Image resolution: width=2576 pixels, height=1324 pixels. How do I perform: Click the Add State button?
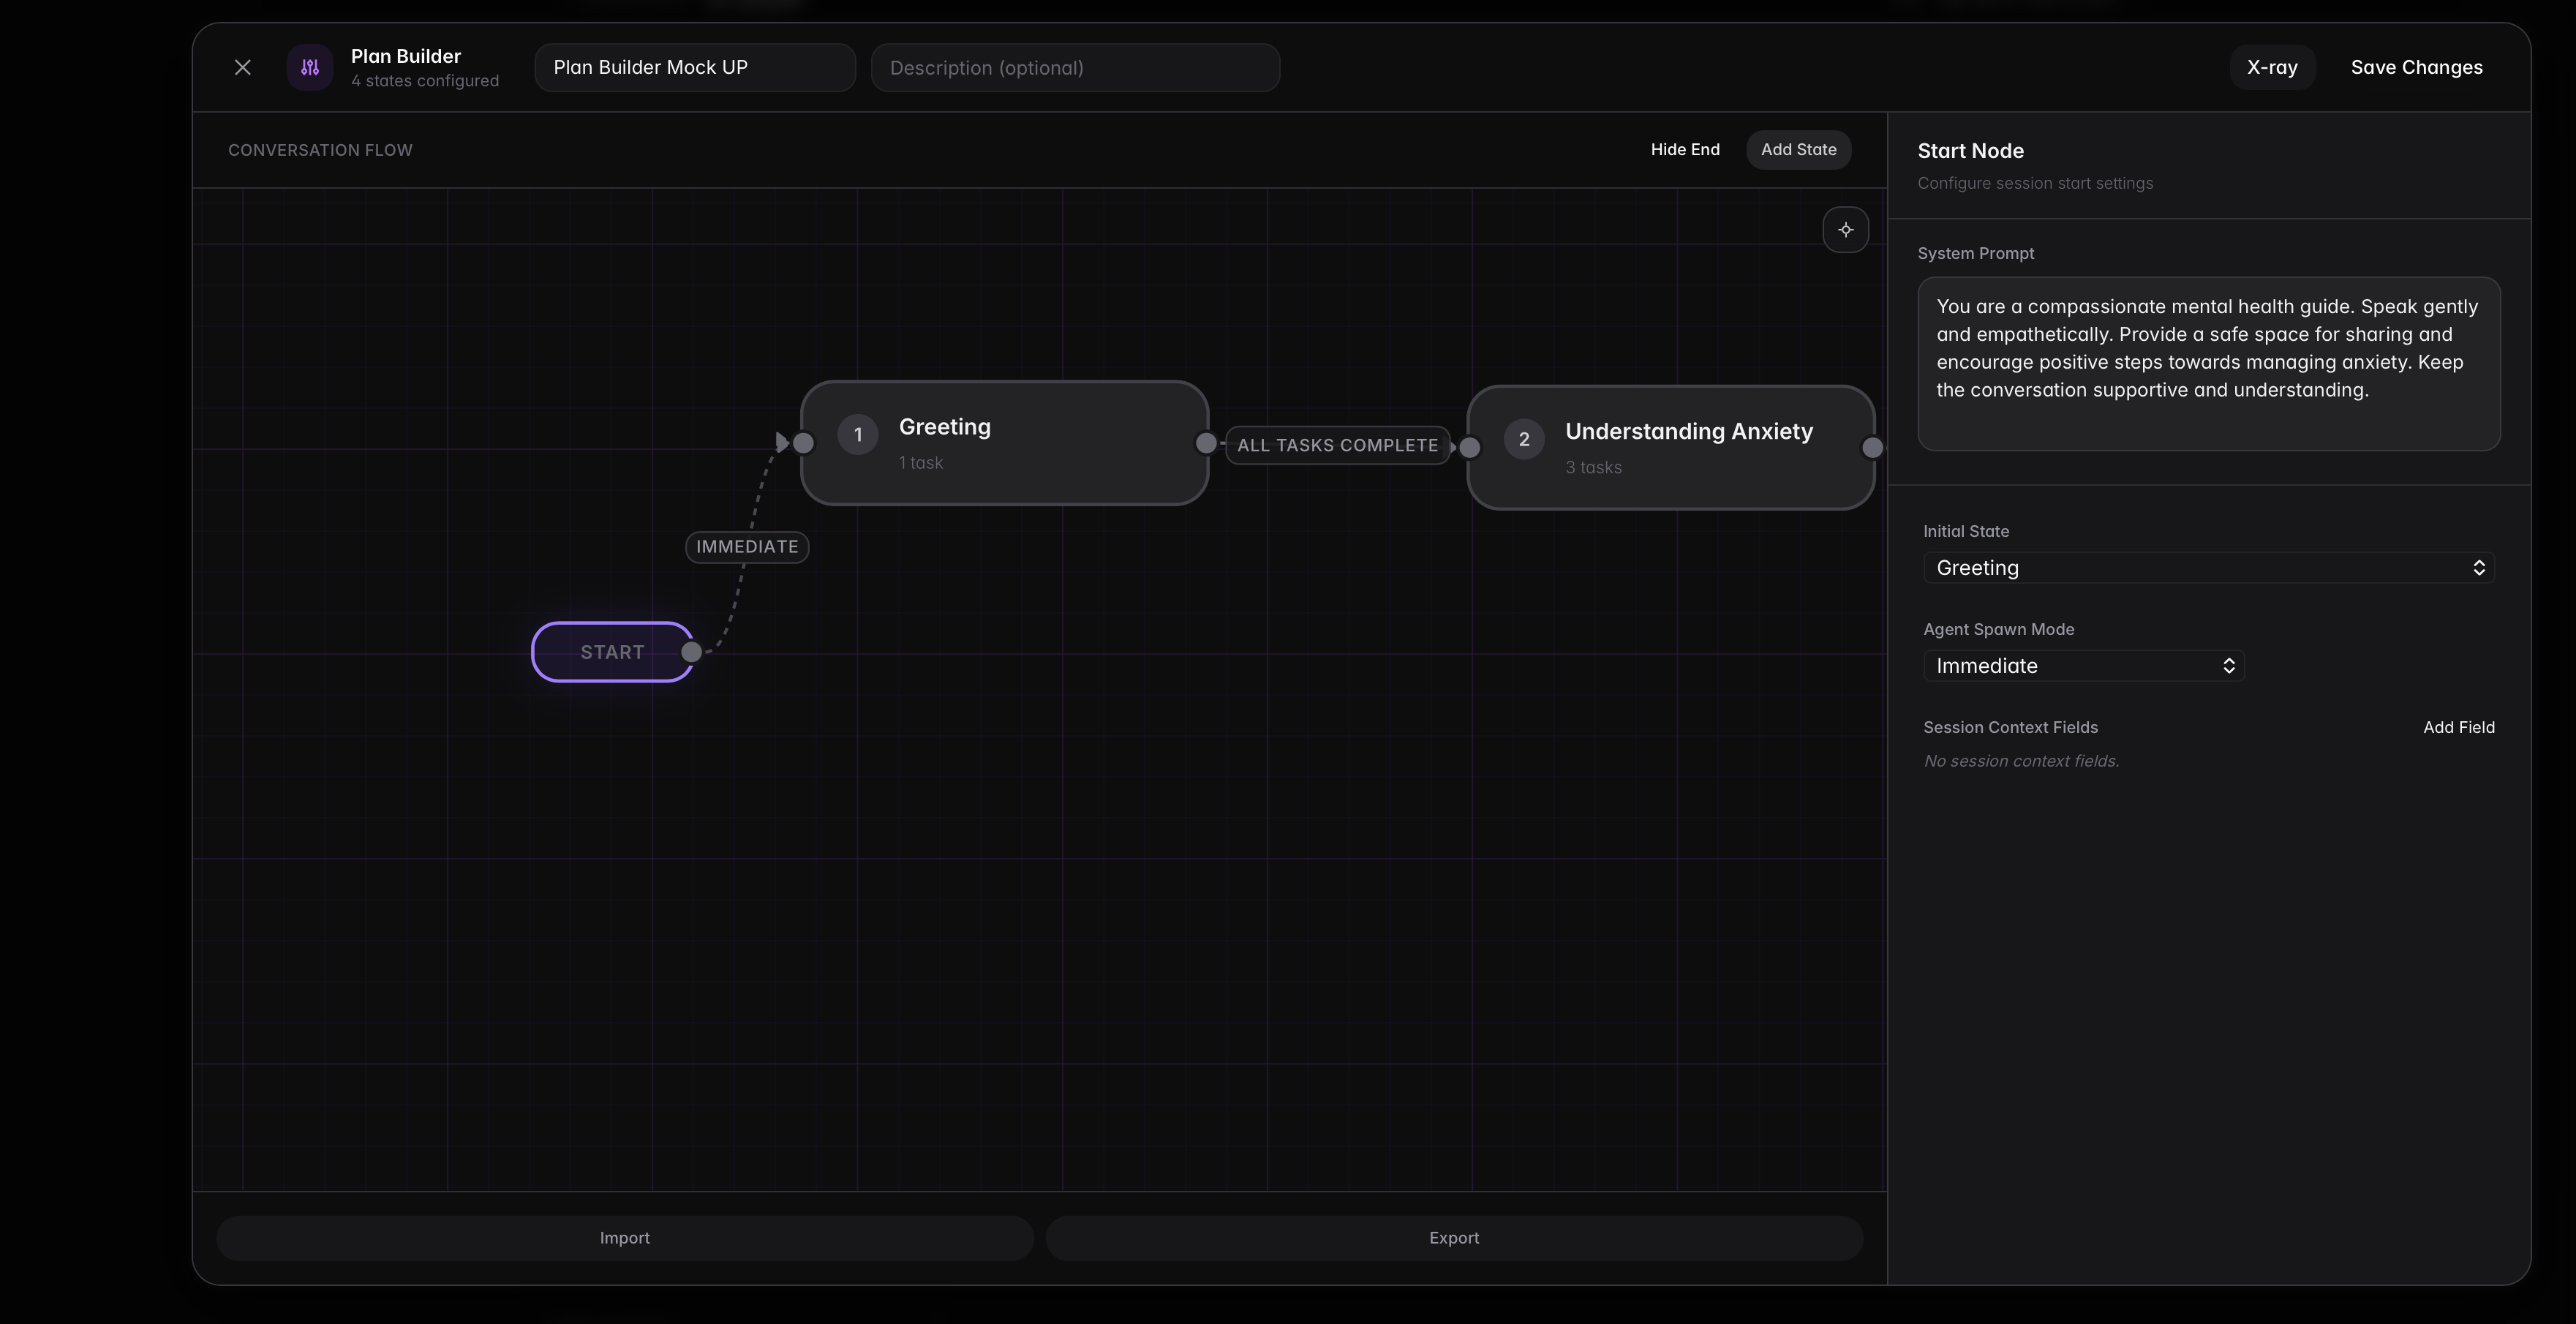1798,150
